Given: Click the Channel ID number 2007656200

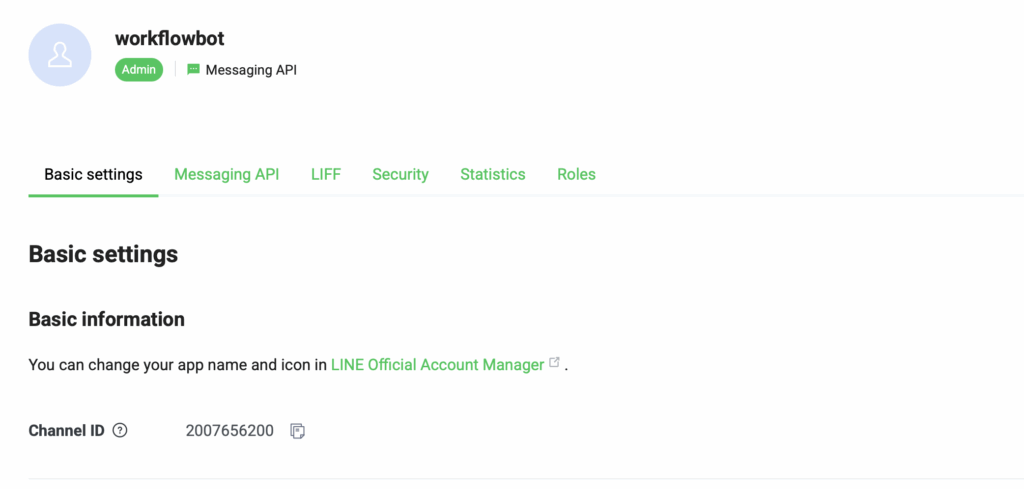Looking at the screenshot, I should point(230,431).
